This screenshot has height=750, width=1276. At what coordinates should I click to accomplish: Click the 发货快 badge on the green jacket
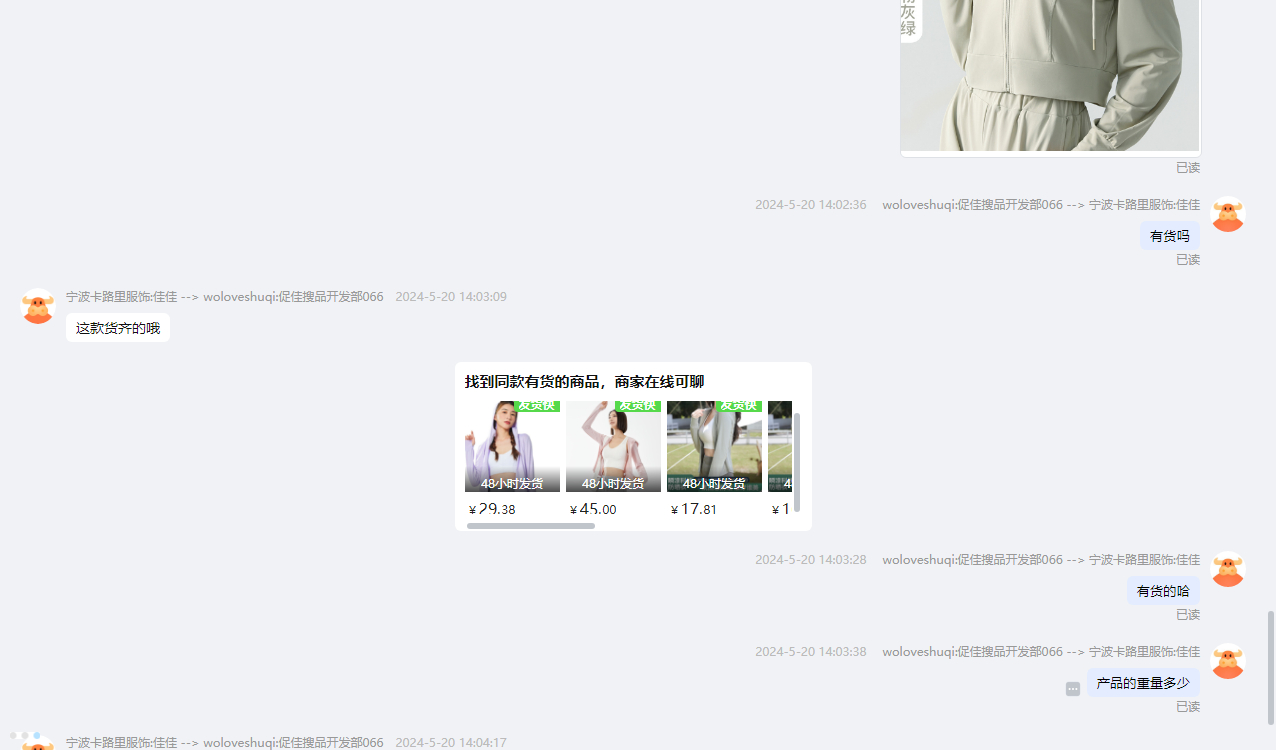739,406
